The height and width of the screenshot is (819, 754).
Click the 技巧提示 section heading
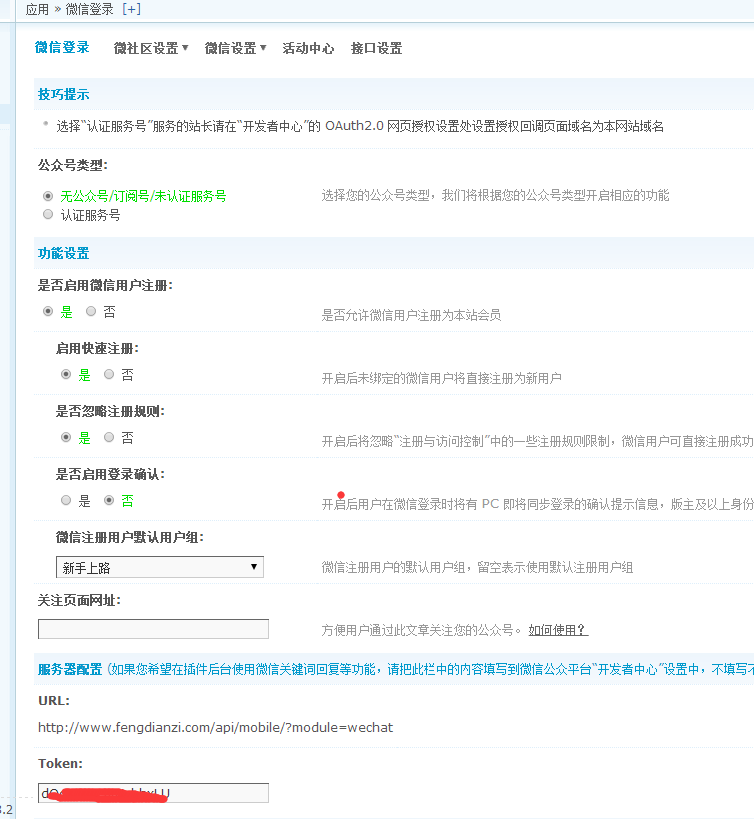pyautogui.click(x=64, y=95)
